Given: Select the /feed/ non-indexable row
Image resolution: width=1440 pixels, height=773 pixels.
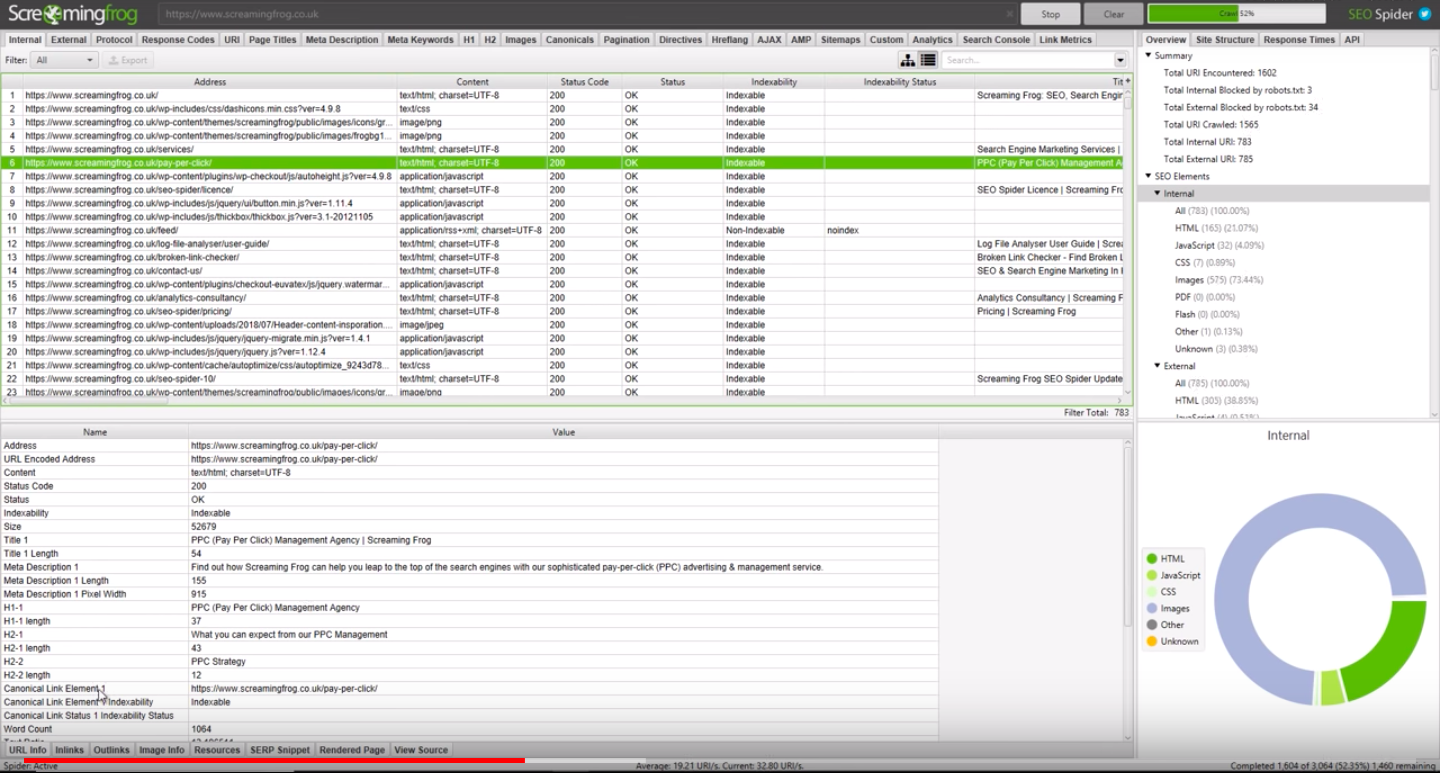Looking at the screenshot, I should [563, 230].
